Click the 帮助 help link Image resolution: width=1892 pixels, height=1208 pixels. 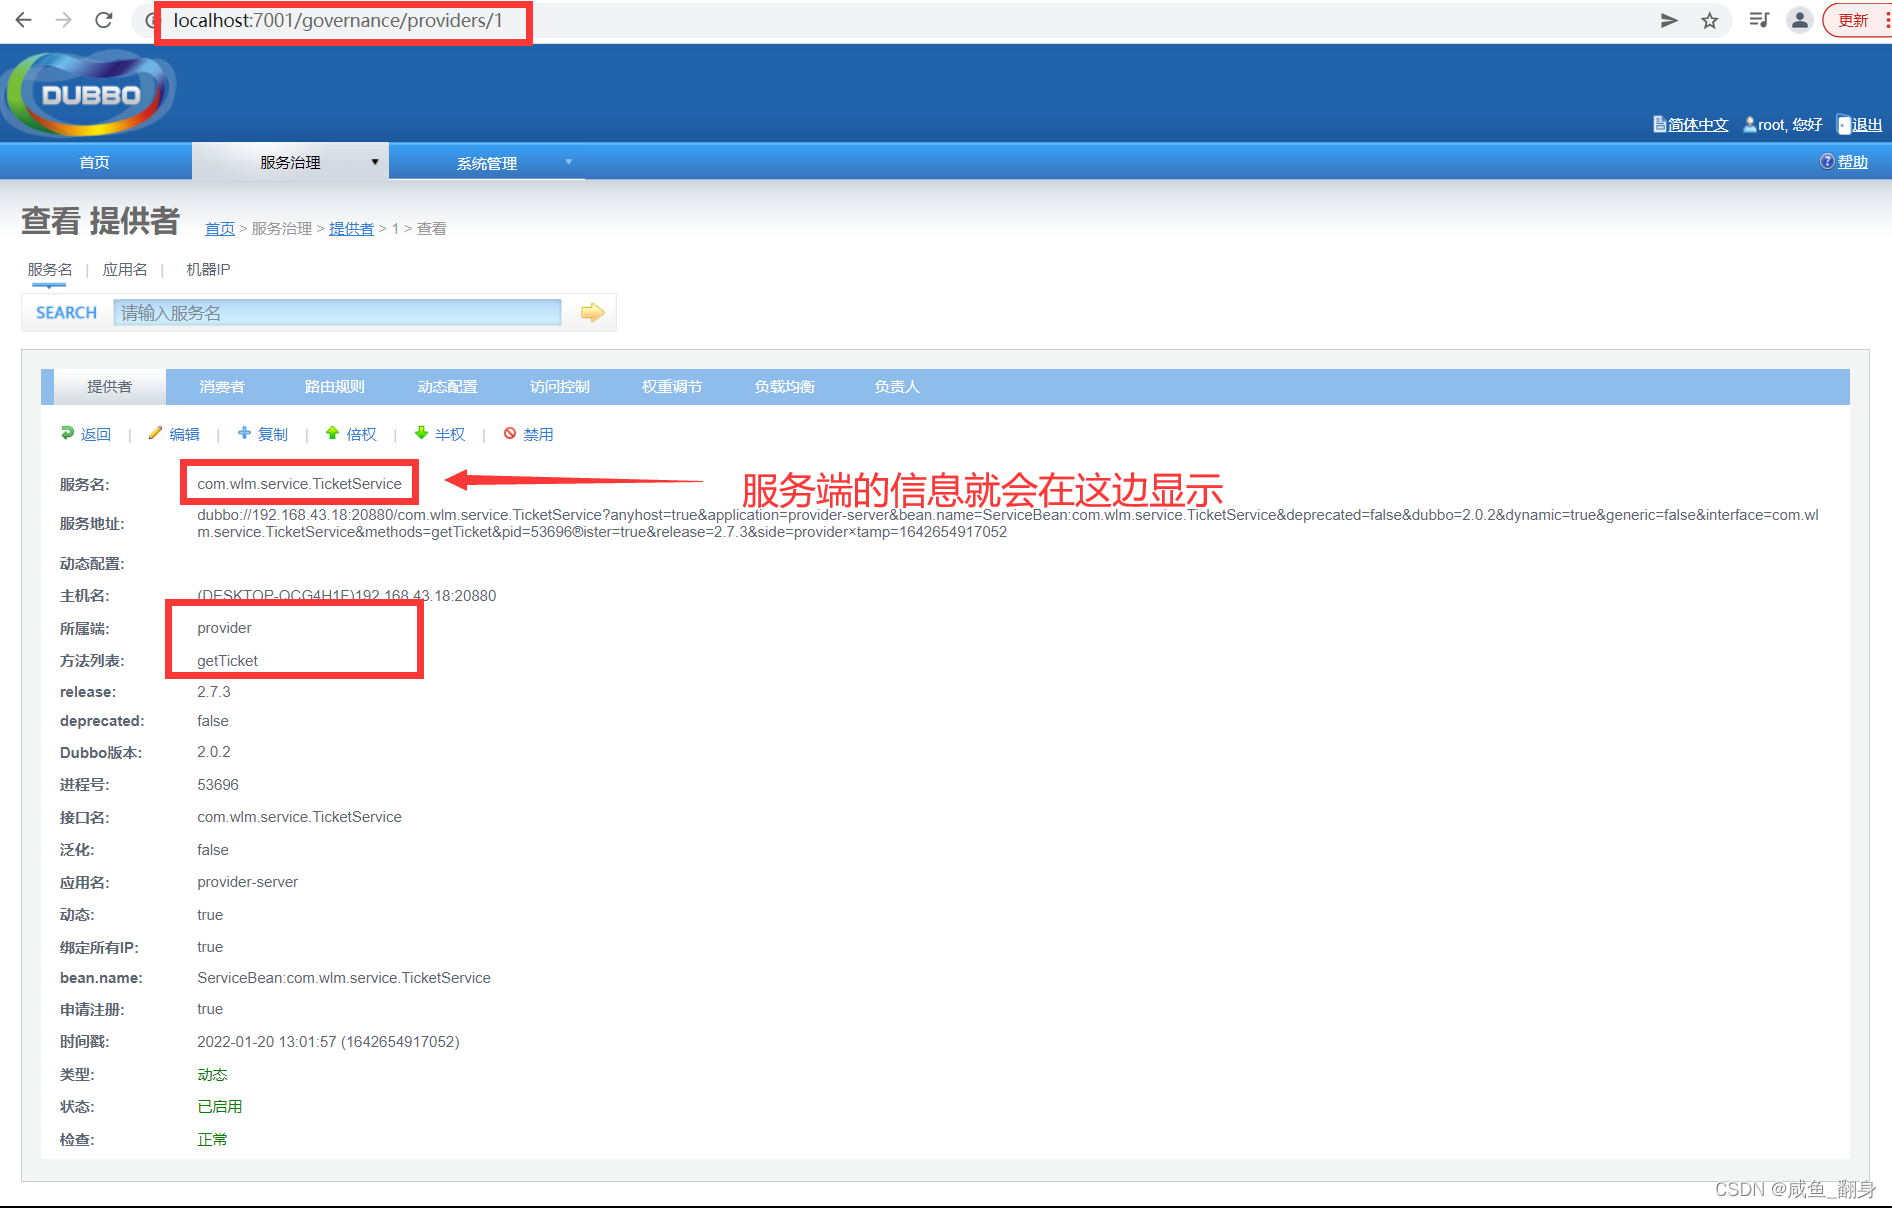click(x=1852, y=162)
